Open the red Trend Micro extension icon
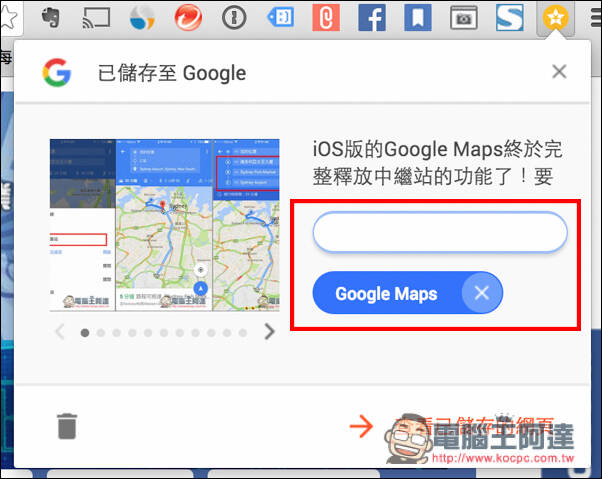602x479 pixels. point(188,17)
